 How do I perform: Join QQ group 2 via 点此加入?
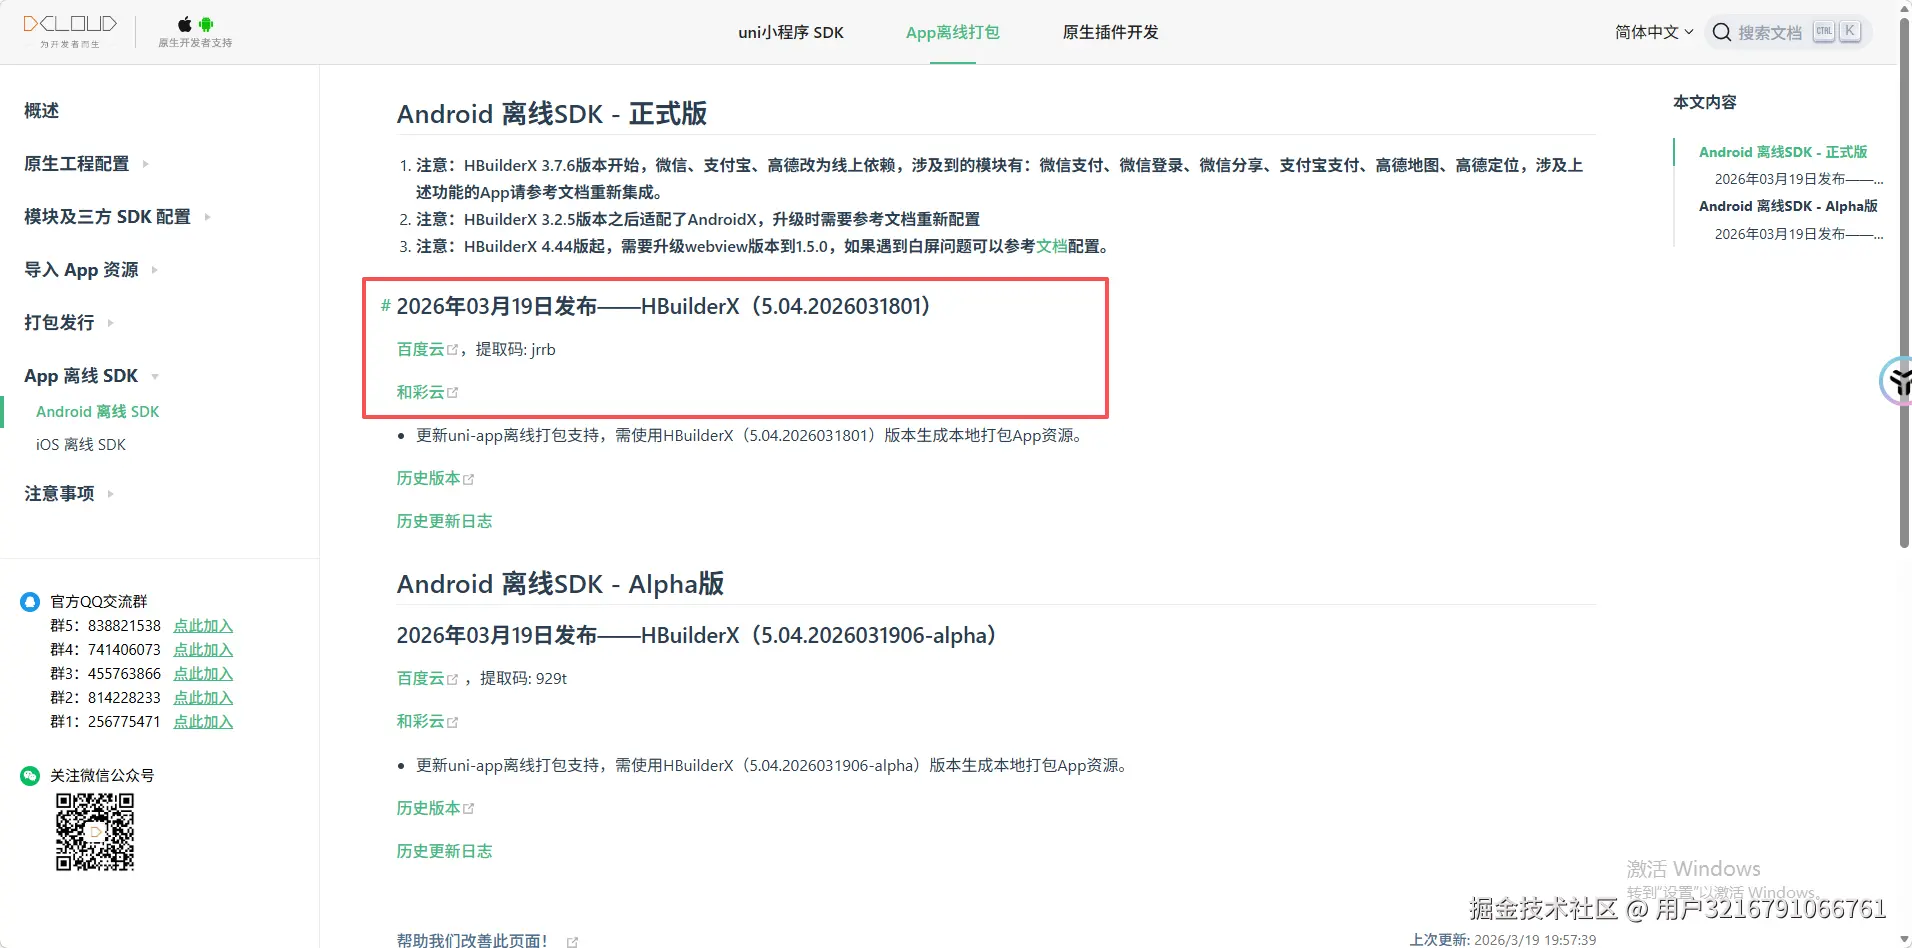coord(203,698)
